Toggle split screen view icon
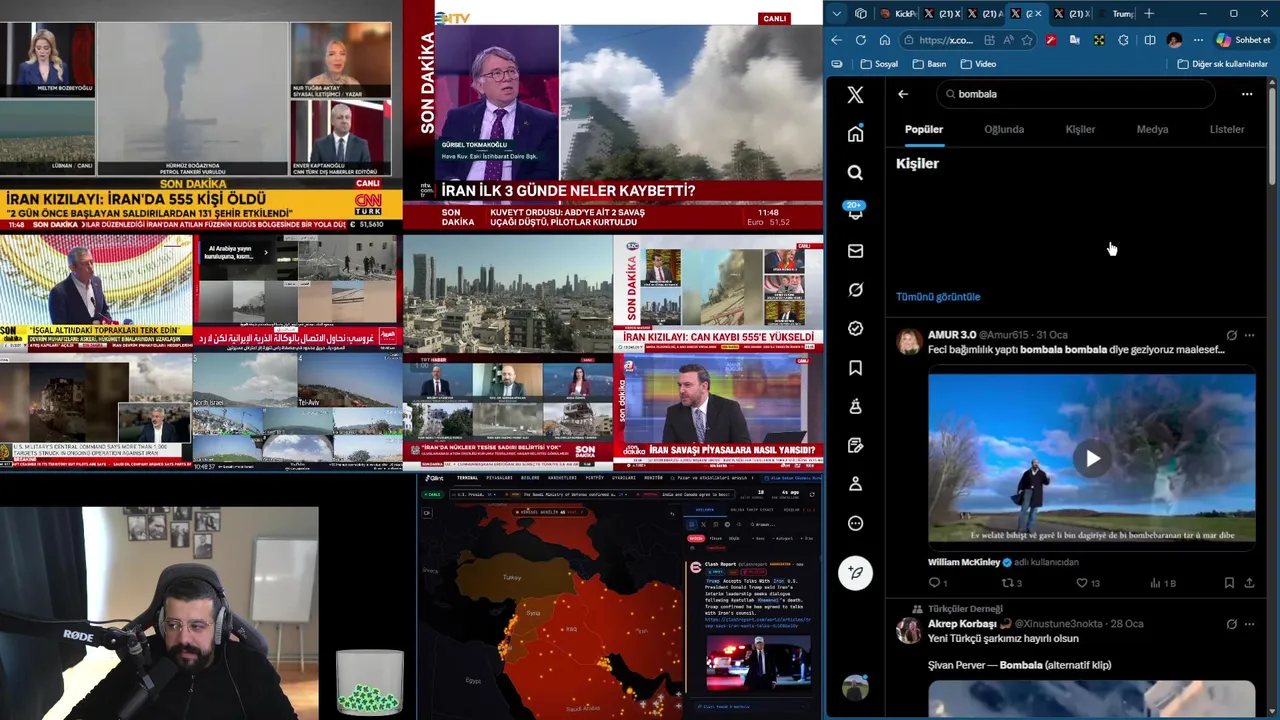This screenshot has width=1280, height=720. click(1149, 40)
